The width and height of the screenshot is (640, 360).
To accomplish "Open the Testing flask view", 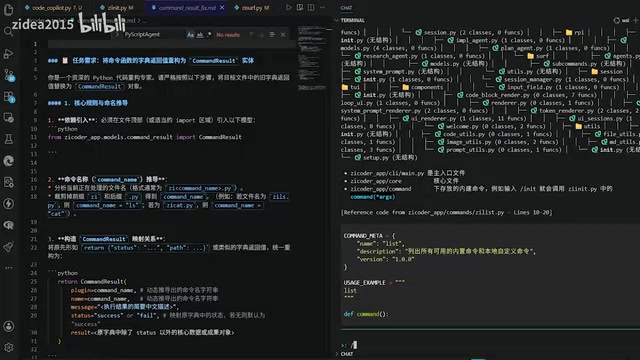I will click(x=9, y=139).
